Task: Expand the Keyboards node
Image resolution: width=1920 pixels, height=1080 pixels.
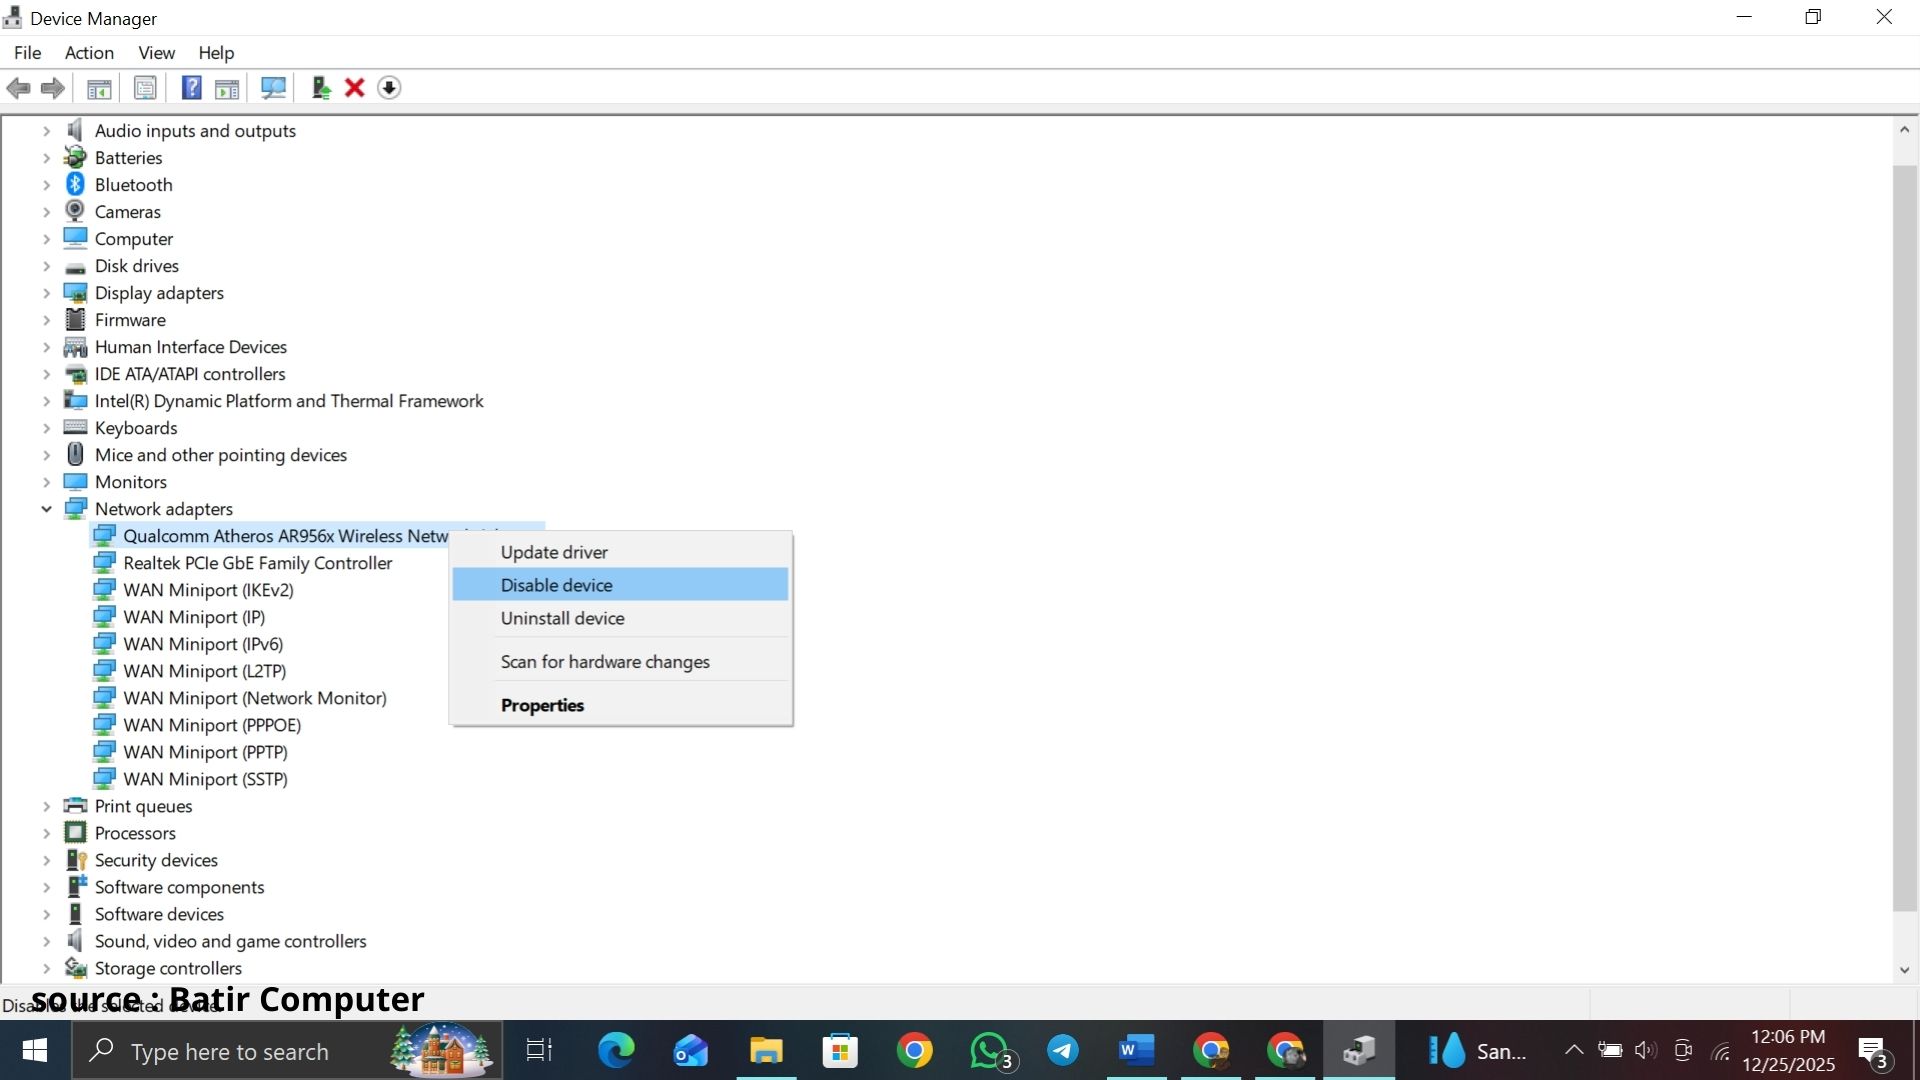Action: click(x=46, y=428)
